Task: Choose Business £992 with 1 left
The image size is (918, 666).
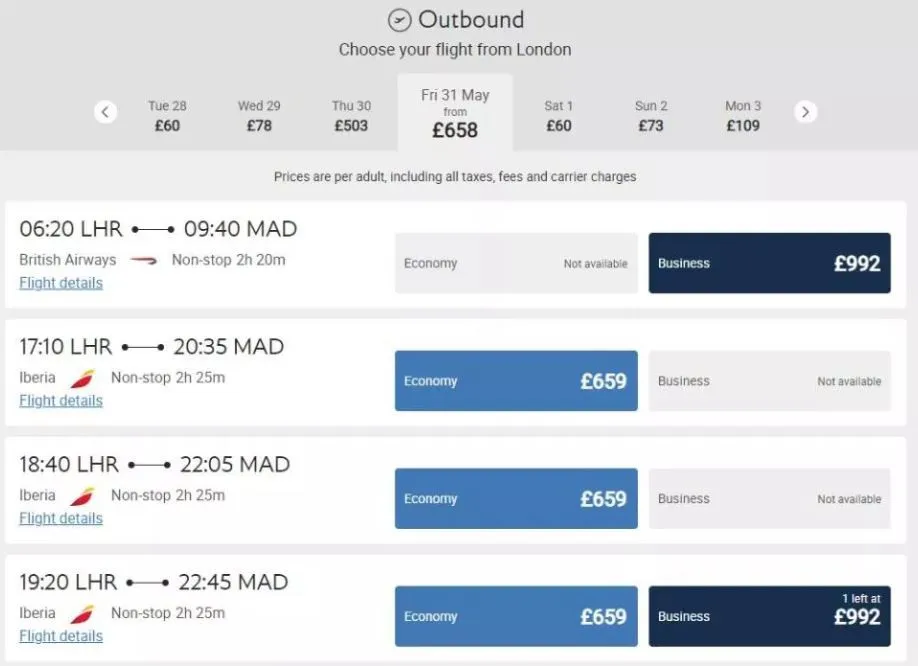Action: pos(769,616)
